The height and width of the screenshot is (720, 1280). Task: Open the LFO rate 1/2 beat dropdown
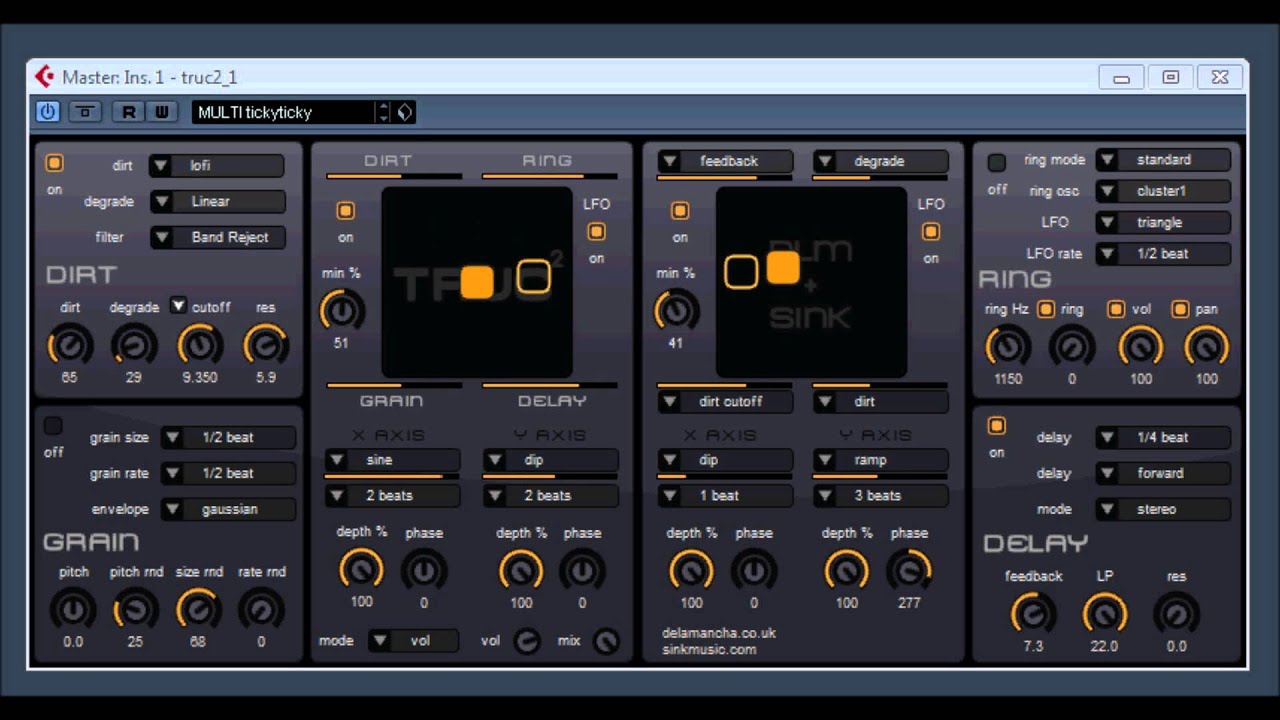[x=1163, y=254]
